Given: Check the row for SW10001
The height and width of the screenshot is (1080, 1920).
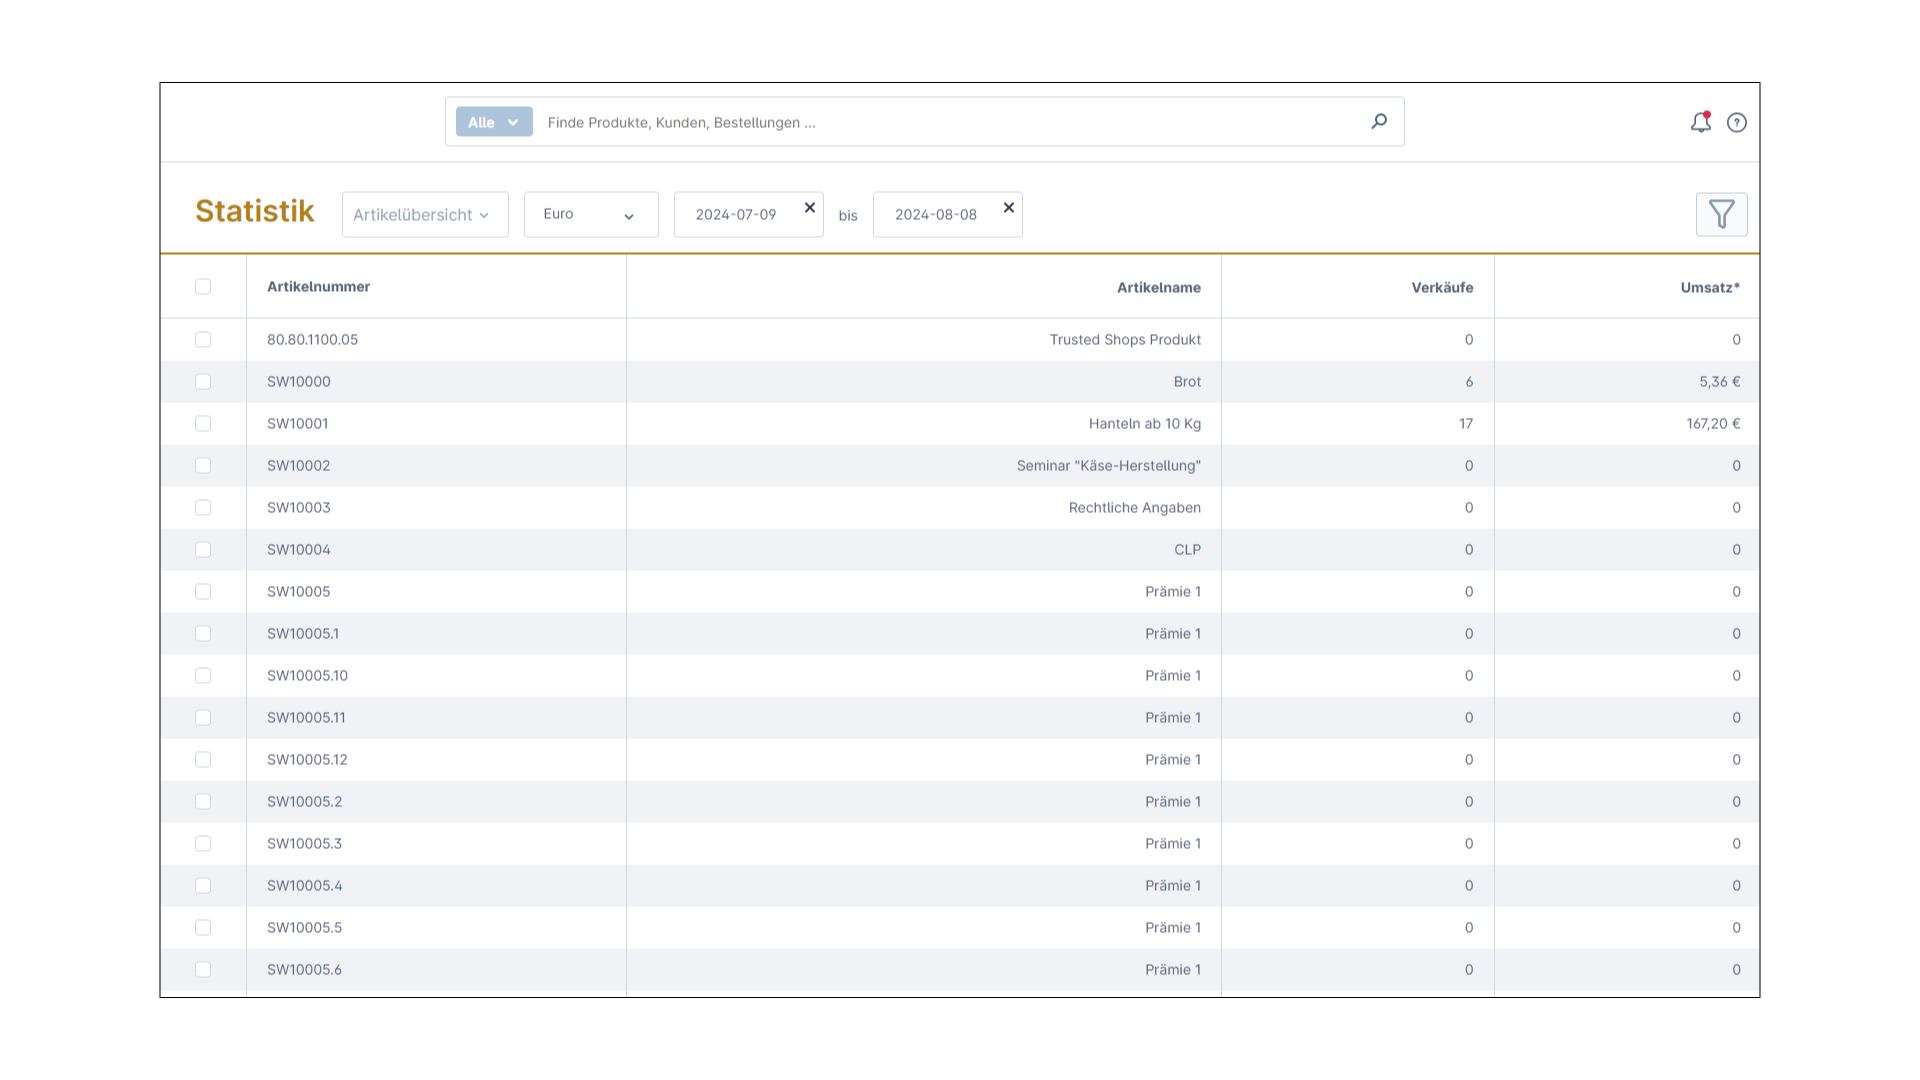Looking at the screenshot, I should tap(203, 424).
